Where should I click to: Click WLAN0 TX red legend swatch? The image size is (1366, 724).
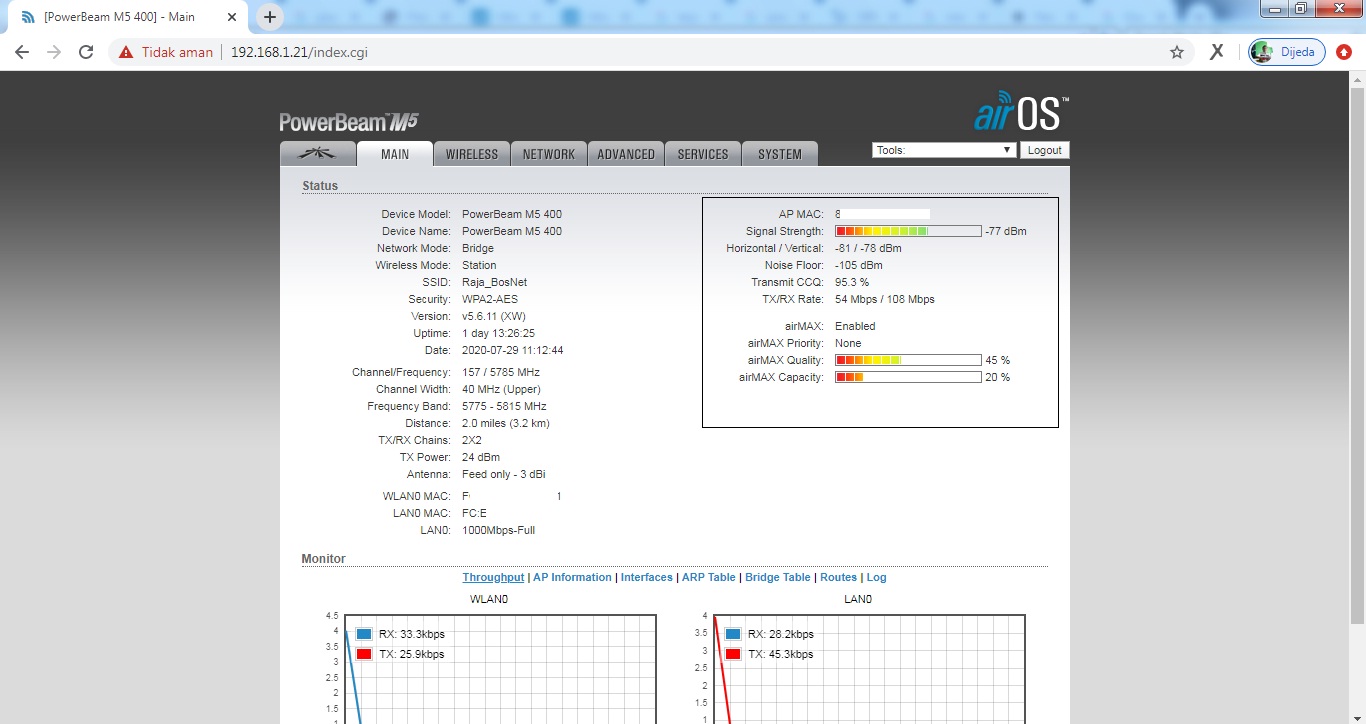point(364,654)
